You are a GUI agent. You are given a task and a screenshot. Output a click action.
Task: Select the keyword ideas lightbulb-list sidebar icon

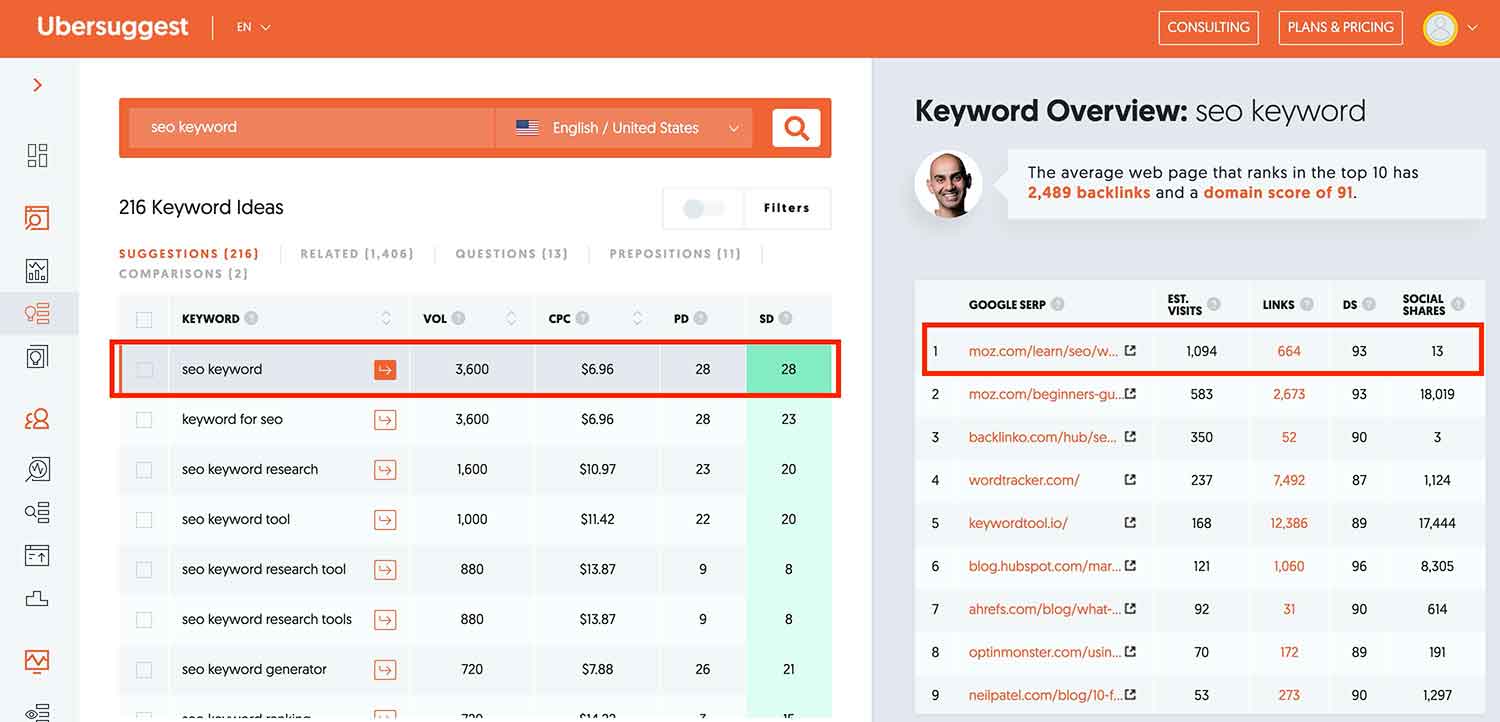38,313
